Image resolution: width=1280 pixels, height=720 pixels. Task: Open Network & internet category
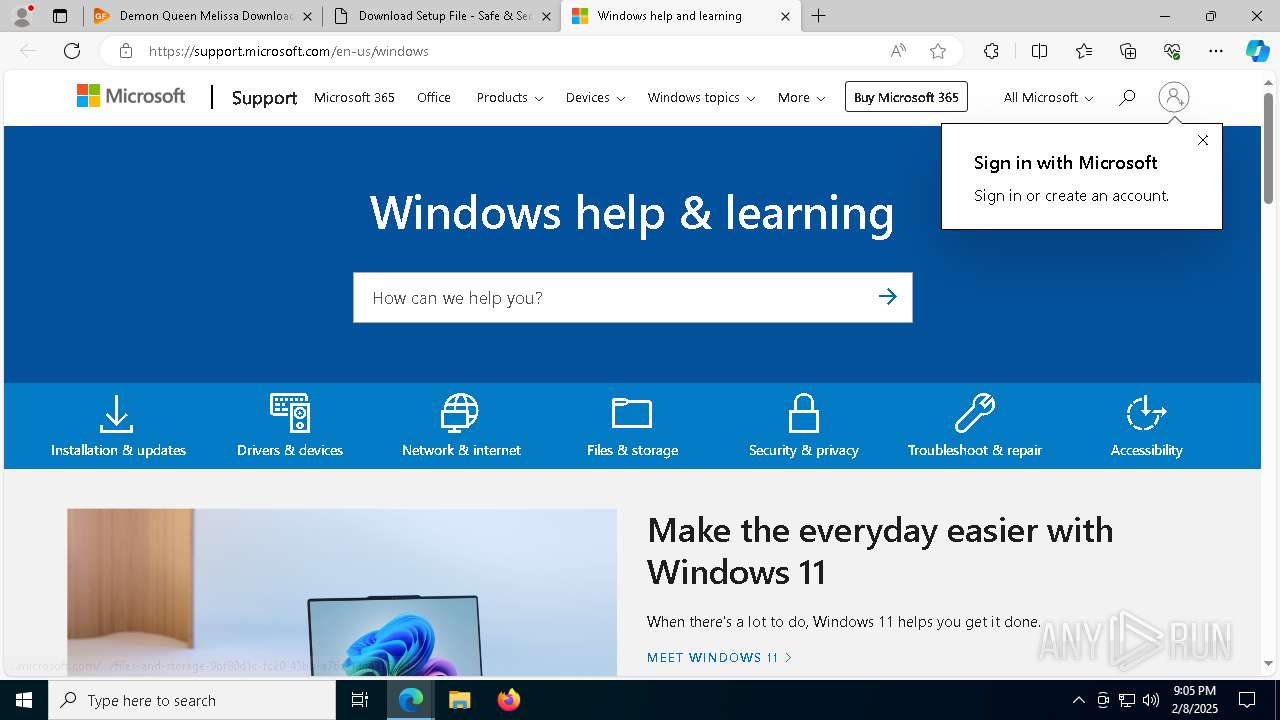(x=461, y=426)
